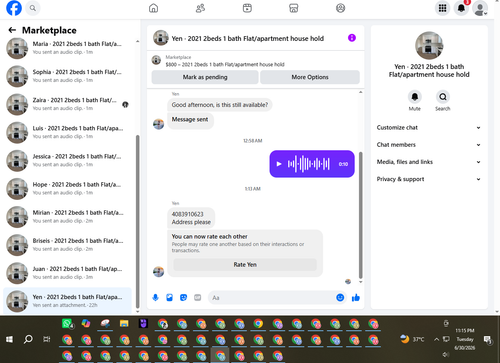Open File Explorer from taskbar
500x363 pixels.
pyautogui.click(x=124, y=324)
